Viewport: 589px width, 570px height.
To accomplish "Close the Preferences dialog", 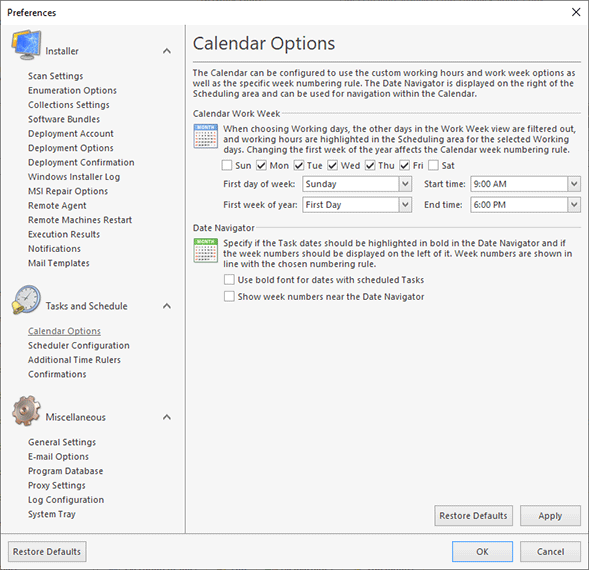I will (x=576, y=12).
